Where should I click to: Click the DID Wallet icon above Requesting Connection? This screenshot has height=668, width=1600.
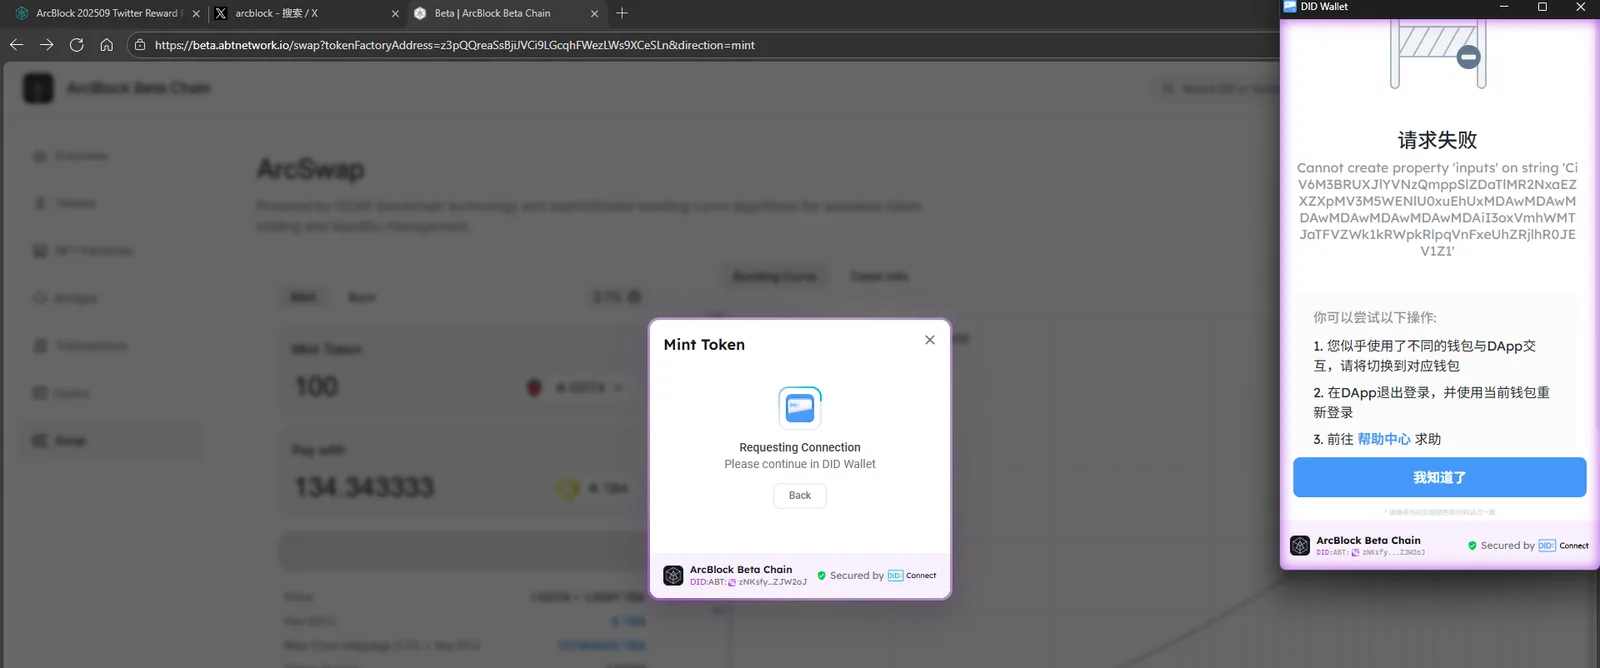[800, 407]
